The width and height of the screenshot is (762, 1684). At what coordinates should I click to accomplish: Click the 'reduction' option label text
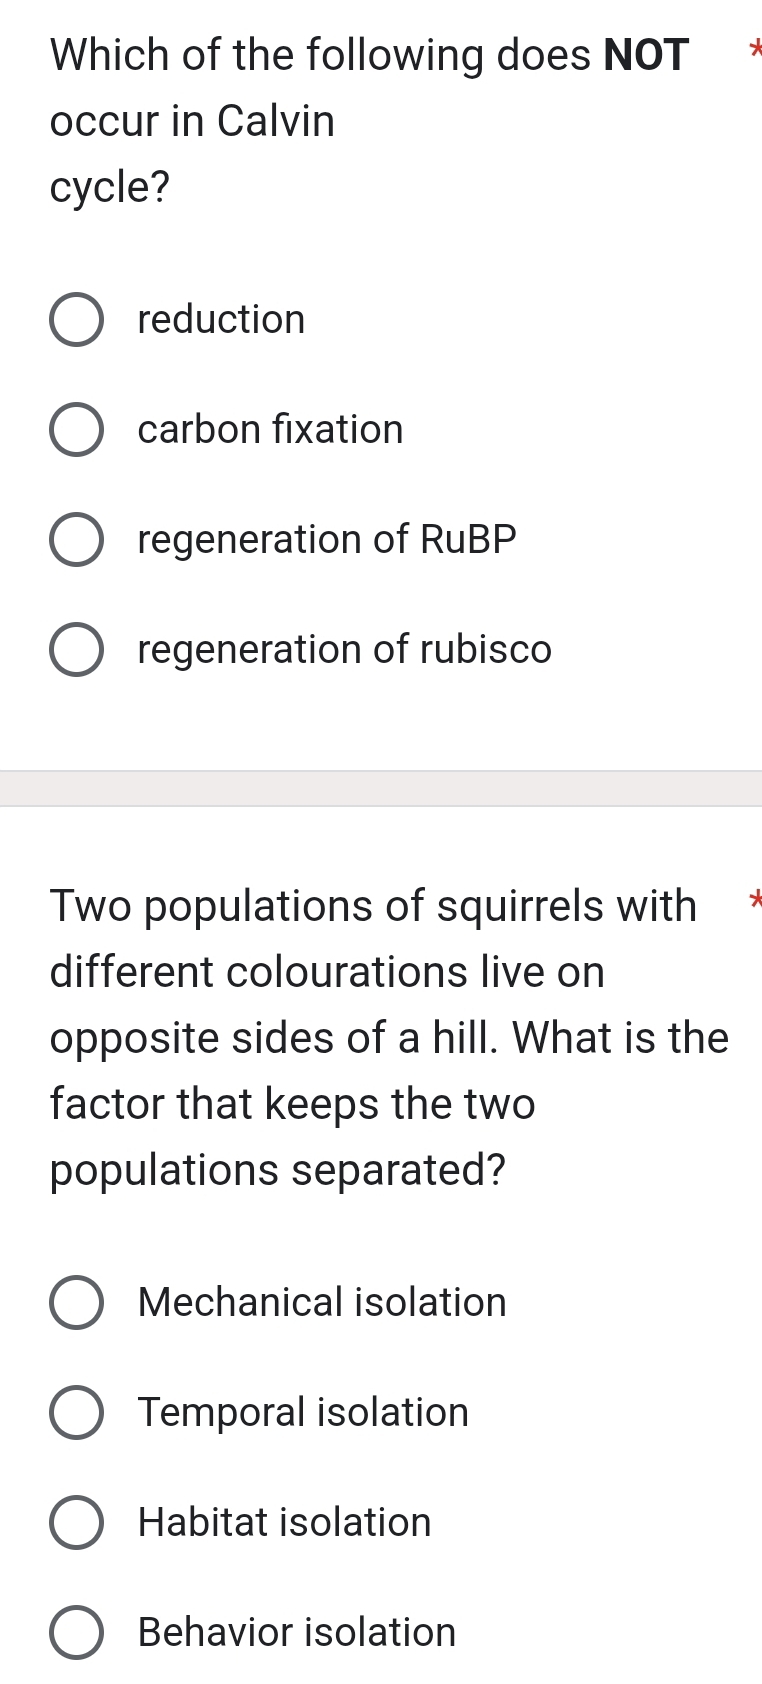tap(222, 319)
